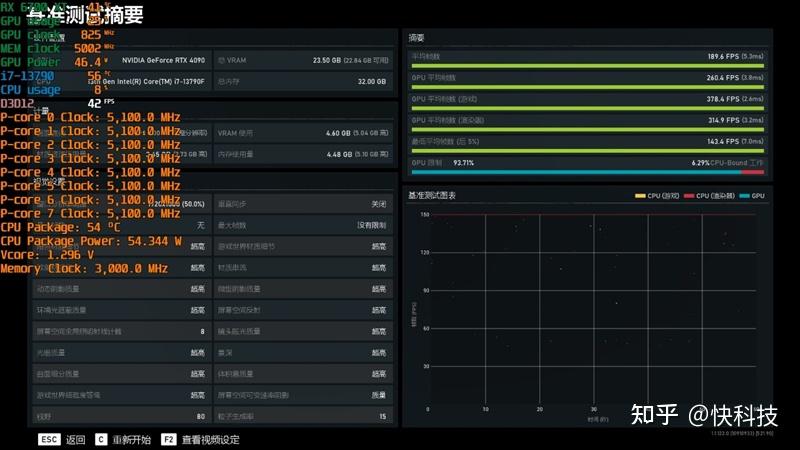Click the settings value 15 in the bottom row
800x450 pixels.
[x=383, y=417]
